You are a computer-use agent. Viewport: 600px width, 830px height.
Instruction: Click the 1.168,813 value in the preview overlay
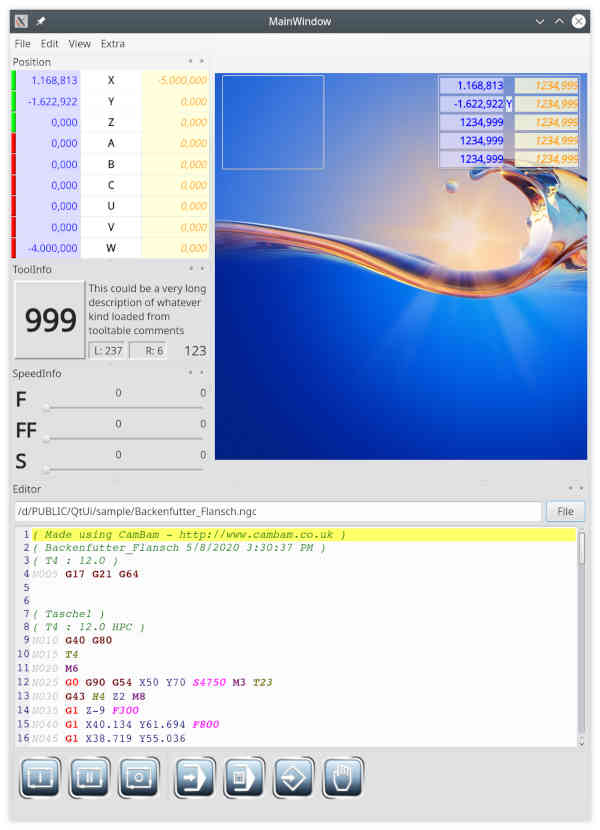[471, 85]
